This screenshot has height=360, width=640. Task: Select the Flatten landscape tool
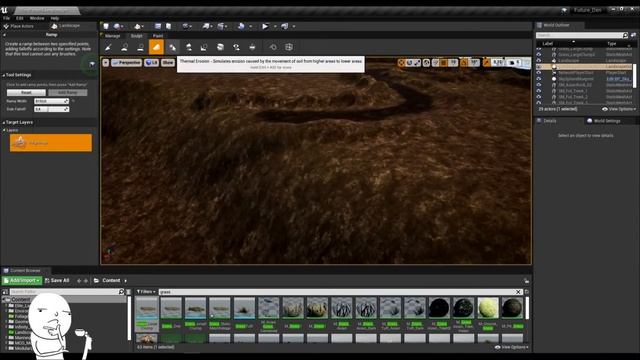140,47
